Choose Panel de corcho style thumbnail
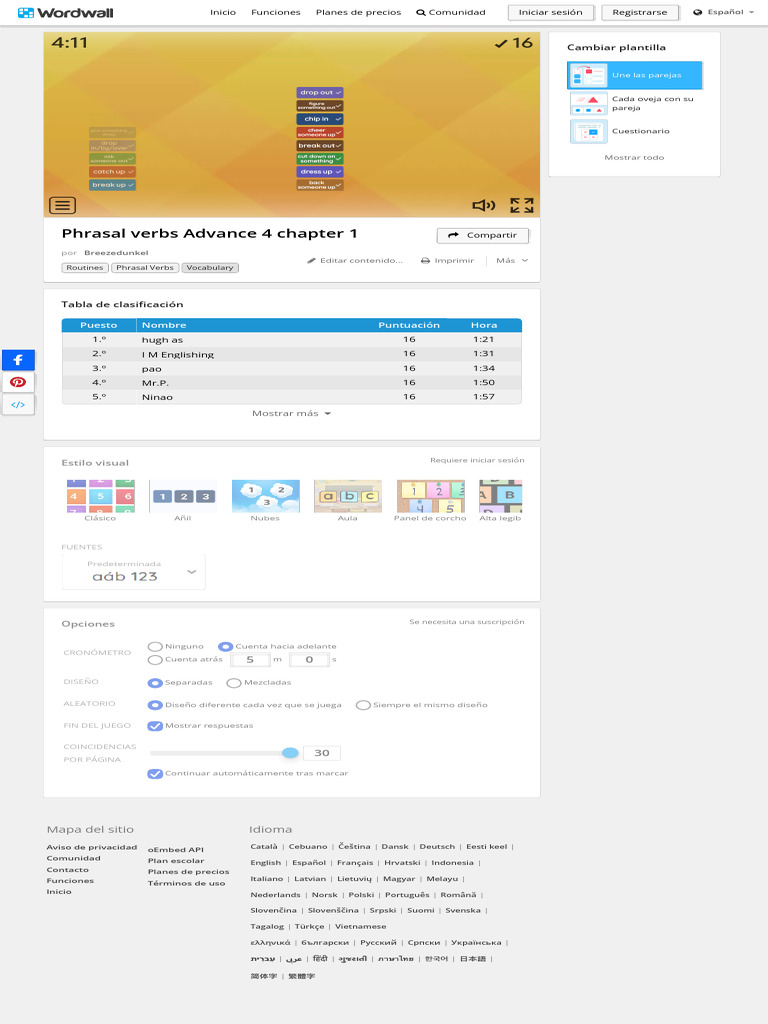The height and width of the screenshot is (1024, 768). [430, 496]
